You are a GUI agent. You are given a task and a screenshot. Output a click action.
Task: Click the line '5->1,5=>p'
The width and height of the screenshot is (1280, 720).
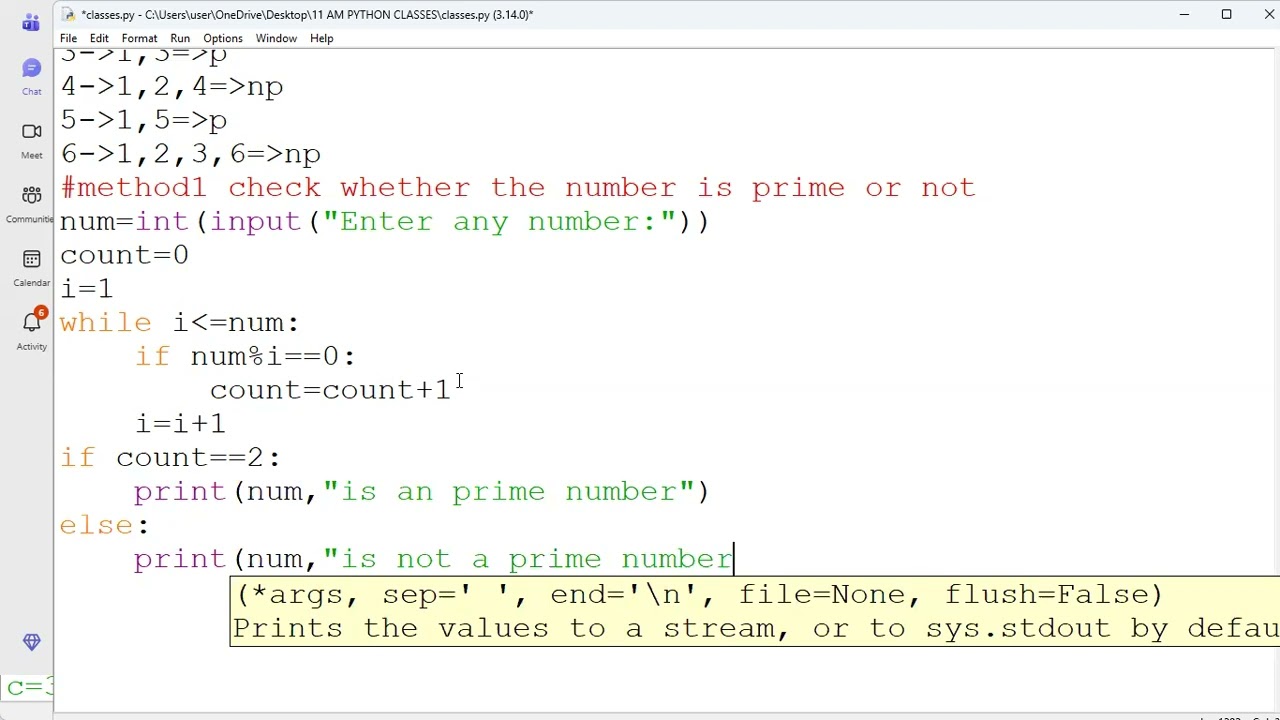[x=144, y=120]
